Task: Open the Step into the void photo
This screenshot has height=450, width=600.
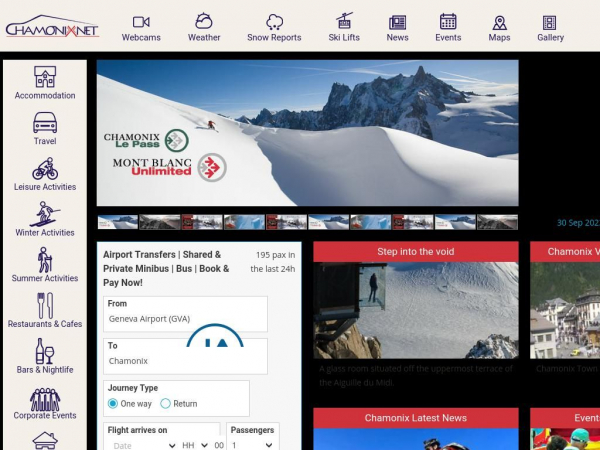Action: [x=416, y=310]
